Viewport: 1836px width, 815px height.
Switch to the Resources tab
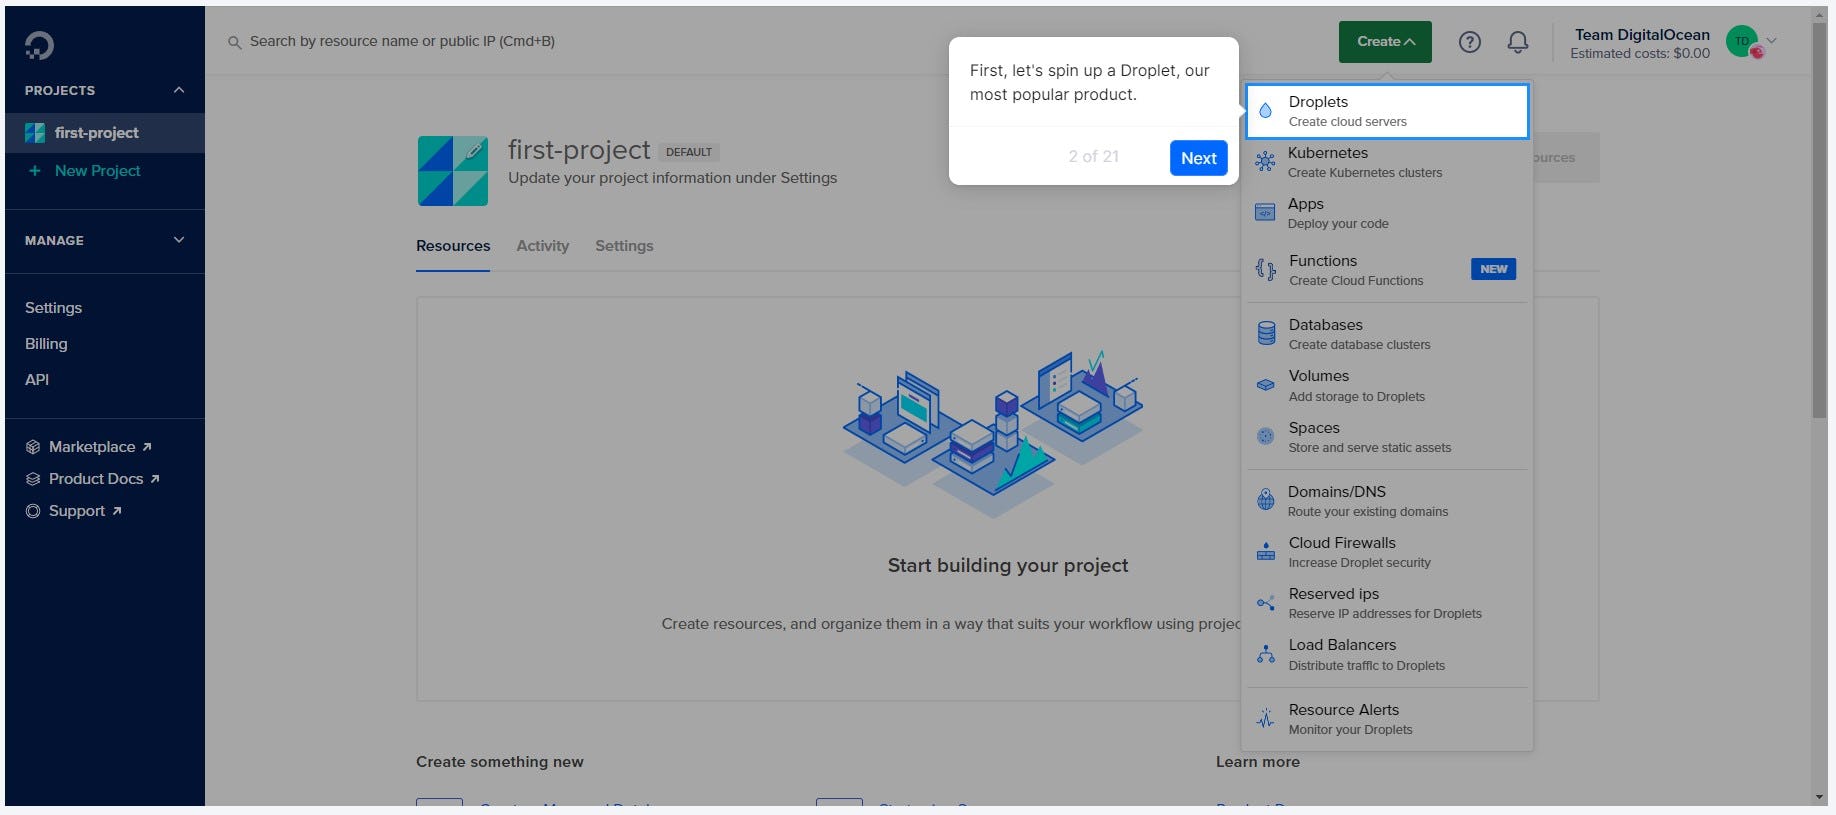pyautogui.click(x=453, y=246)
